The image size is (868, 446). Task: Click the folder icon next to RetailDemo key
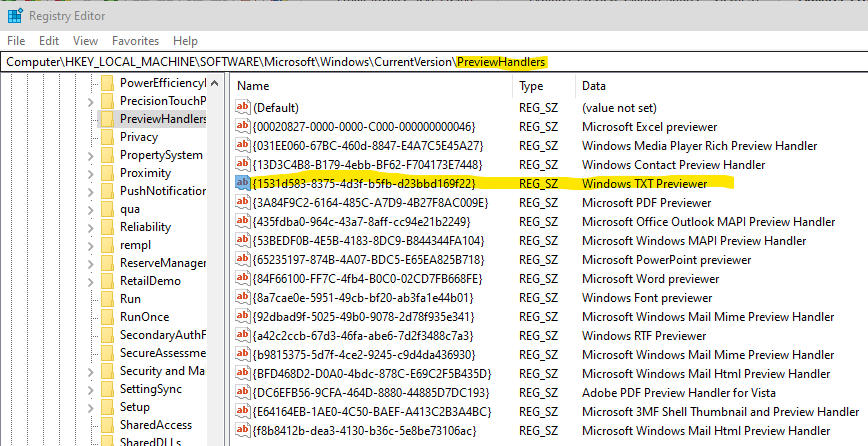click(x=107, y=281)
